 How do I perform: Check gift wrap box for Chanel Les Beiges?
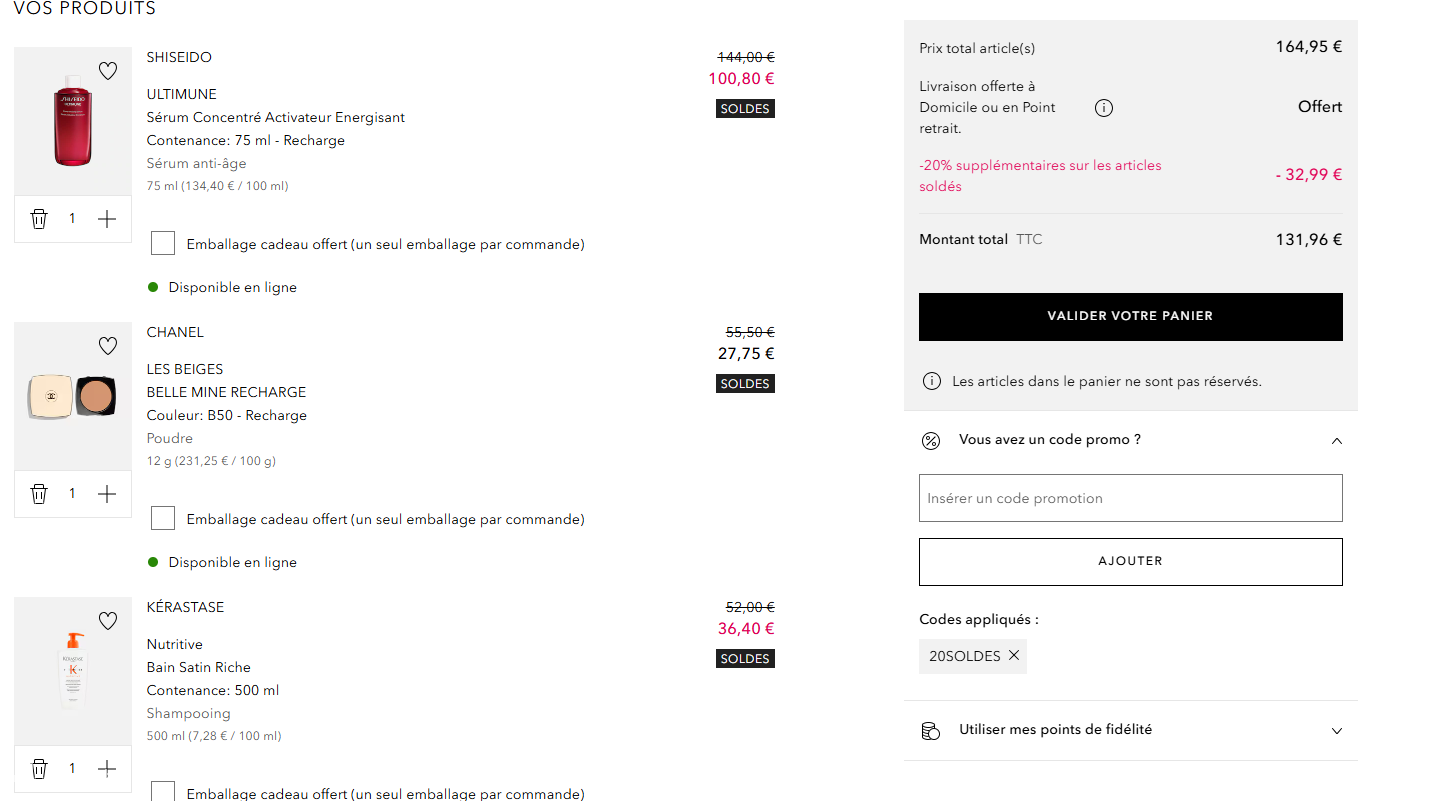point(163,518)
